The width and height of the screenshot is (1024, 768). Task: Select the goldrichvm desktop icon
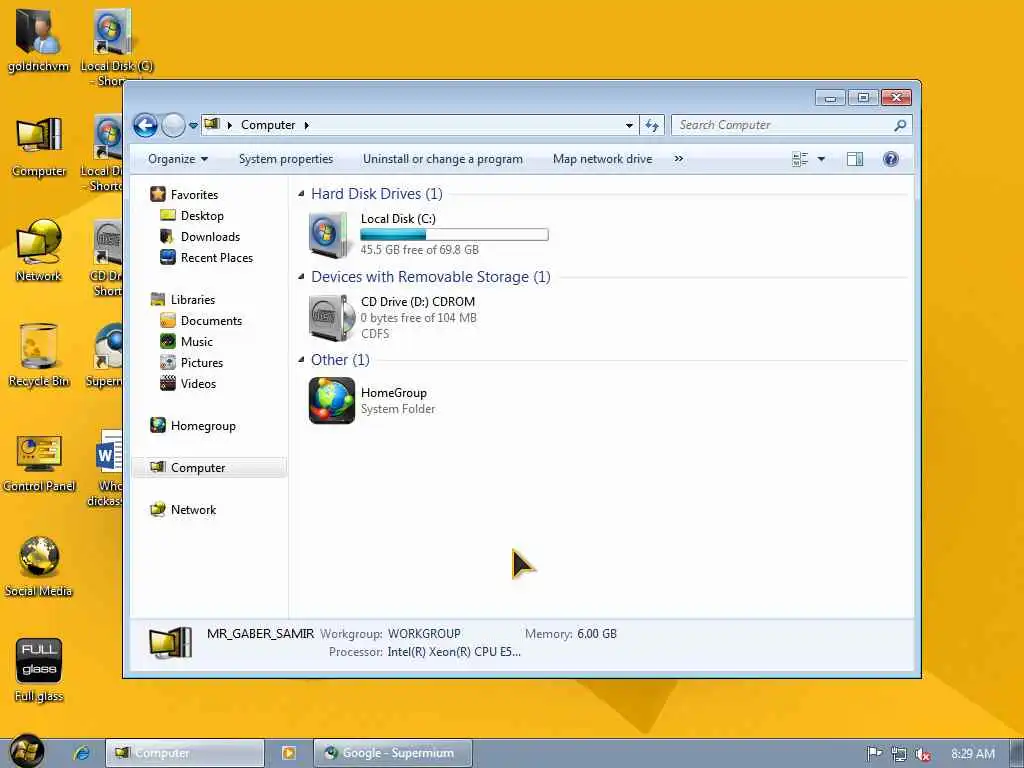click(x=39, y=42)
